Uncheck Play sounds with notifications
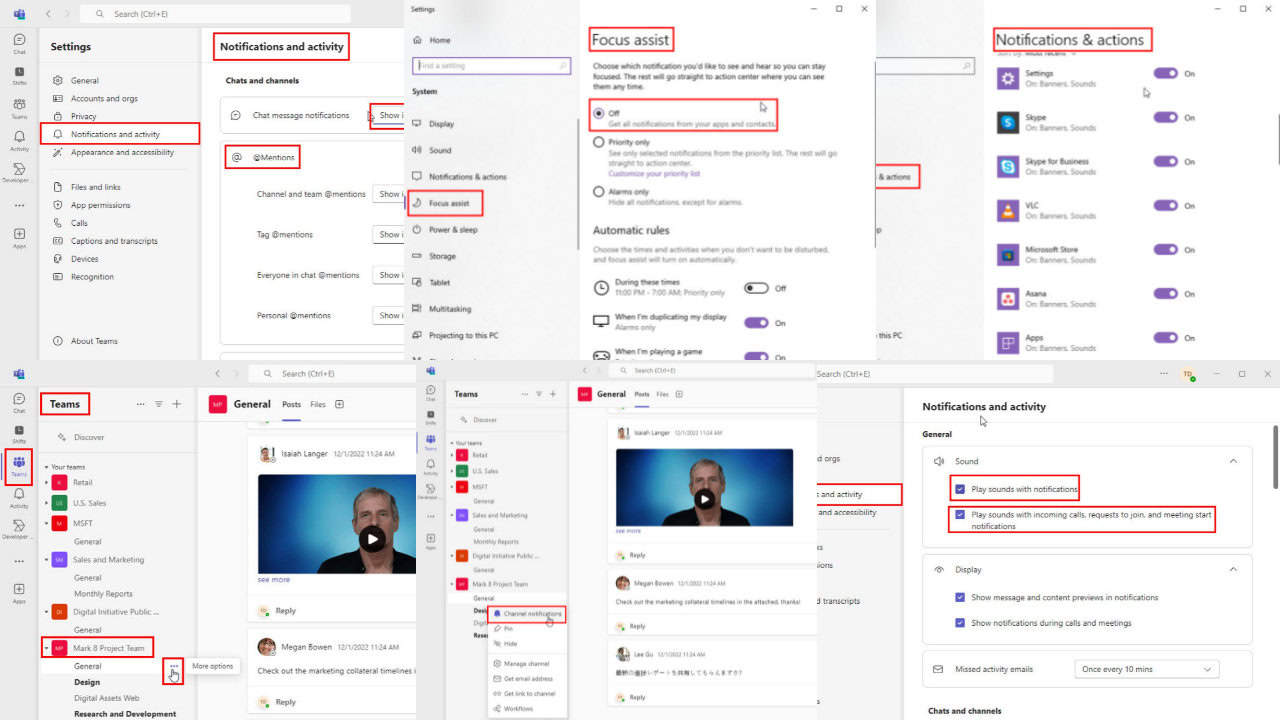The width and height of the screenshot is (1280, 720). 960,489
